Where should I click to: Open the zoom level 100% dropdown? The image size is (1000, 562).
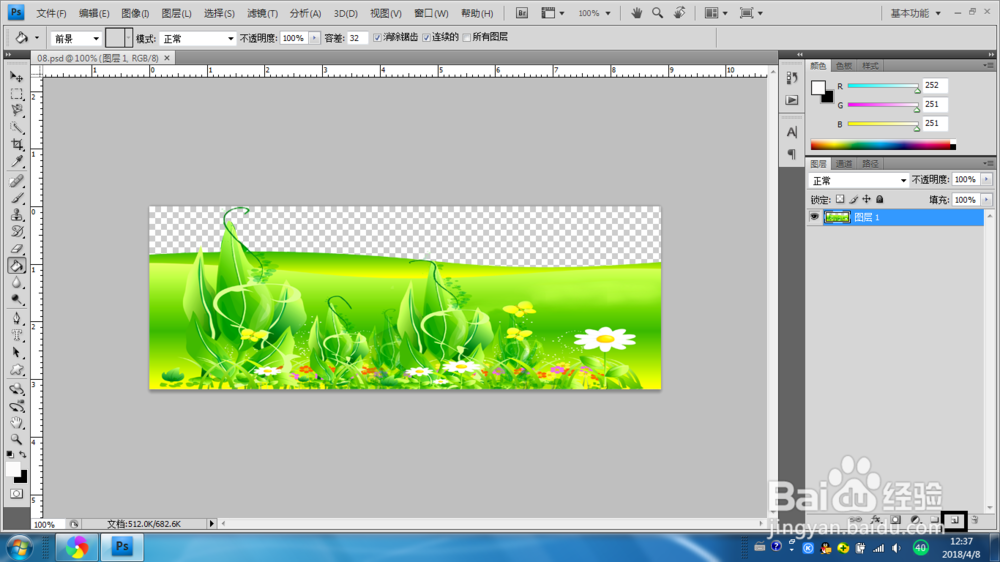[x=594, y=13]
